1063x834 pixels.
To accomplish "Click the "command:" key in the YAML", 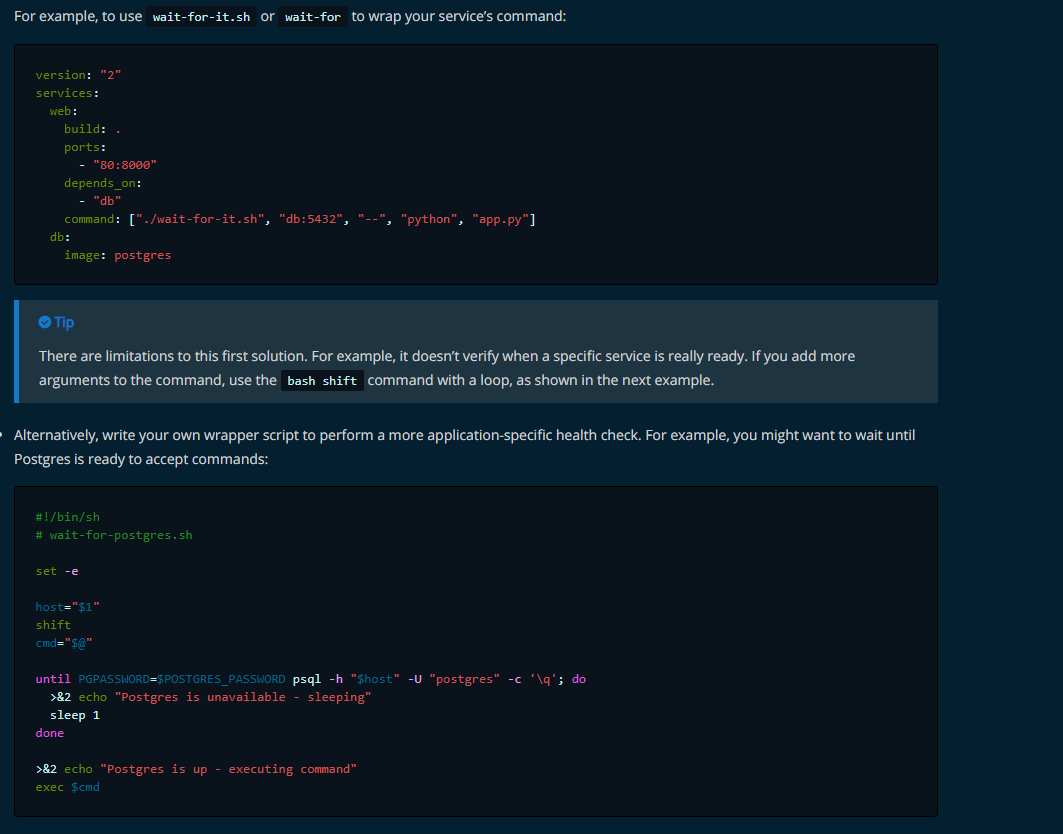I will click(x=93, y=219).
